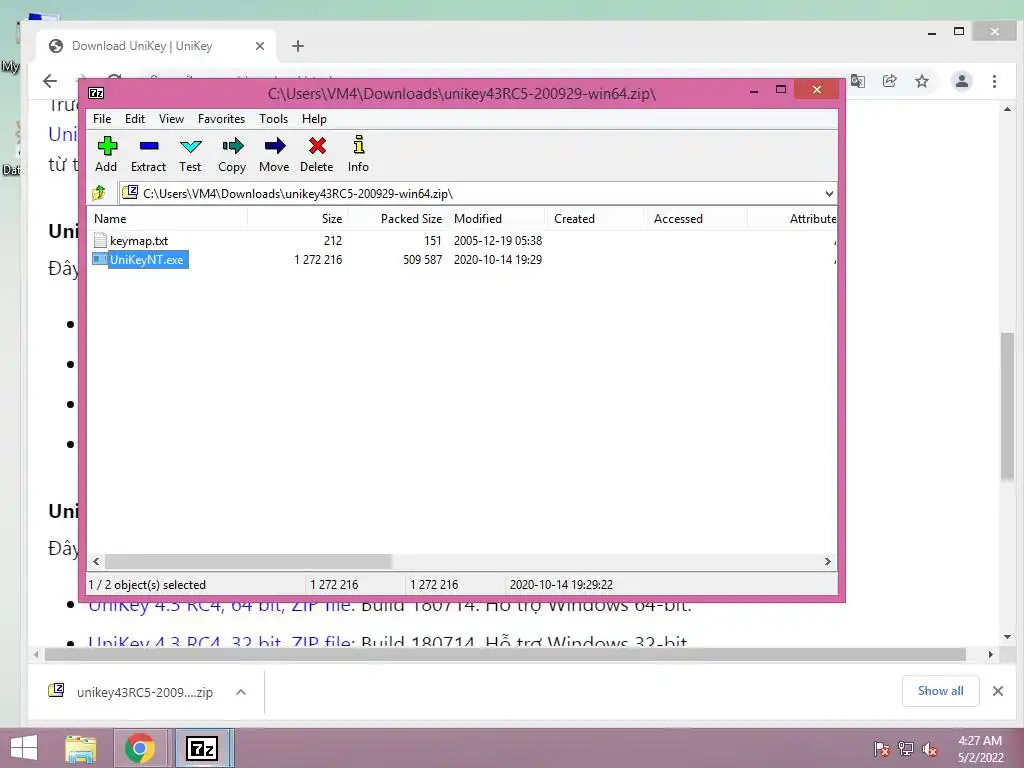The image size is (1024, 768).
Task: Click the Chrome share icon
Action: coord(889,81)
